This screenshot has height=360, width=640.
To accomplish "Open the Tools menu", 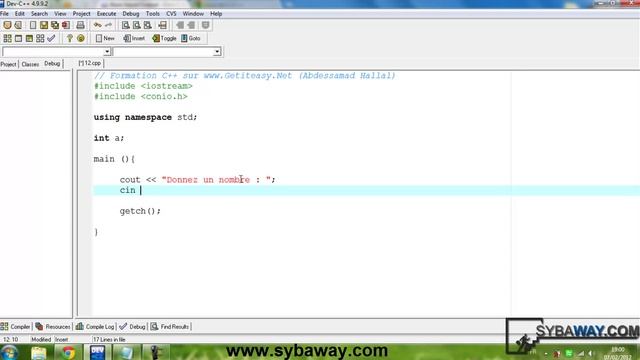I will pos(153,14).
